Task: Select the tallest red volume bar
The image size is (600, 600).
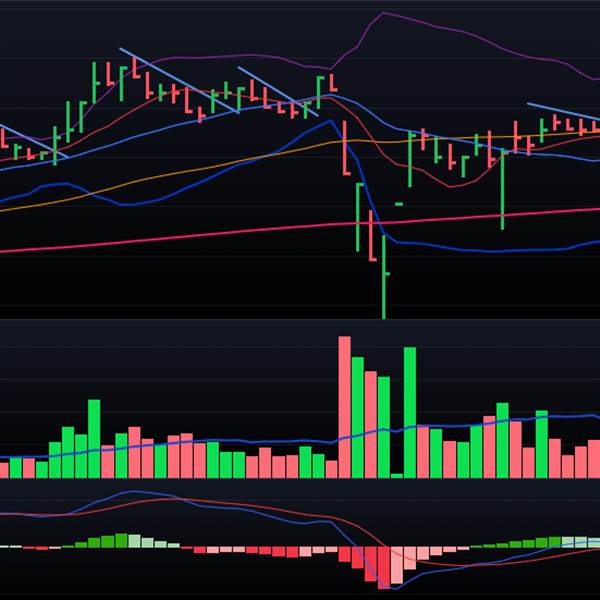Action: click(344, 407)
